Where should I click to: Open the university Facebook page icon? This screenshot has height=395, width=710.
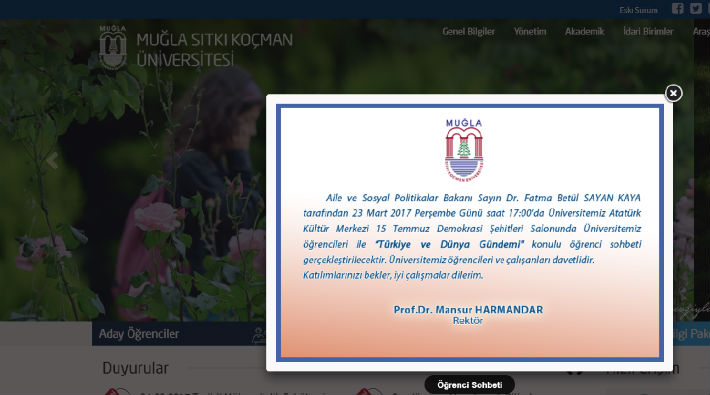[x=677, y=9]
